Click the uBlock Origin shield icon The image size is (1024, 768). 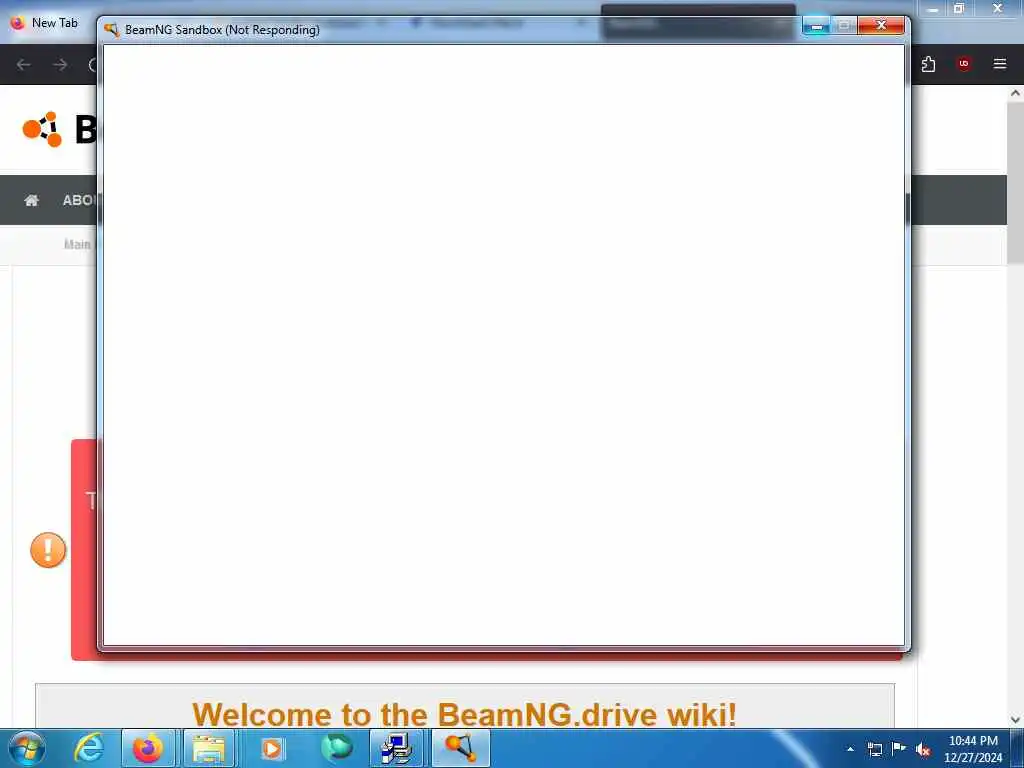963,64
